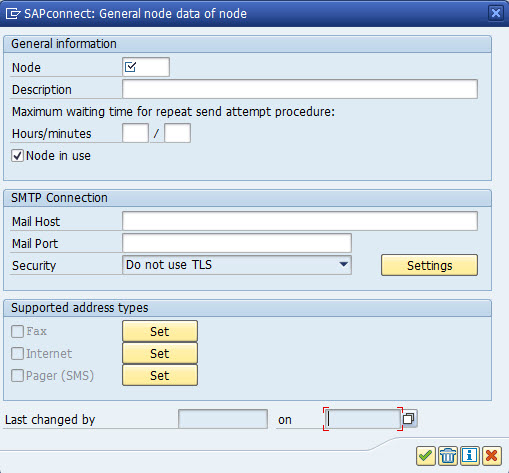Click the Set button for Internet

160,353
